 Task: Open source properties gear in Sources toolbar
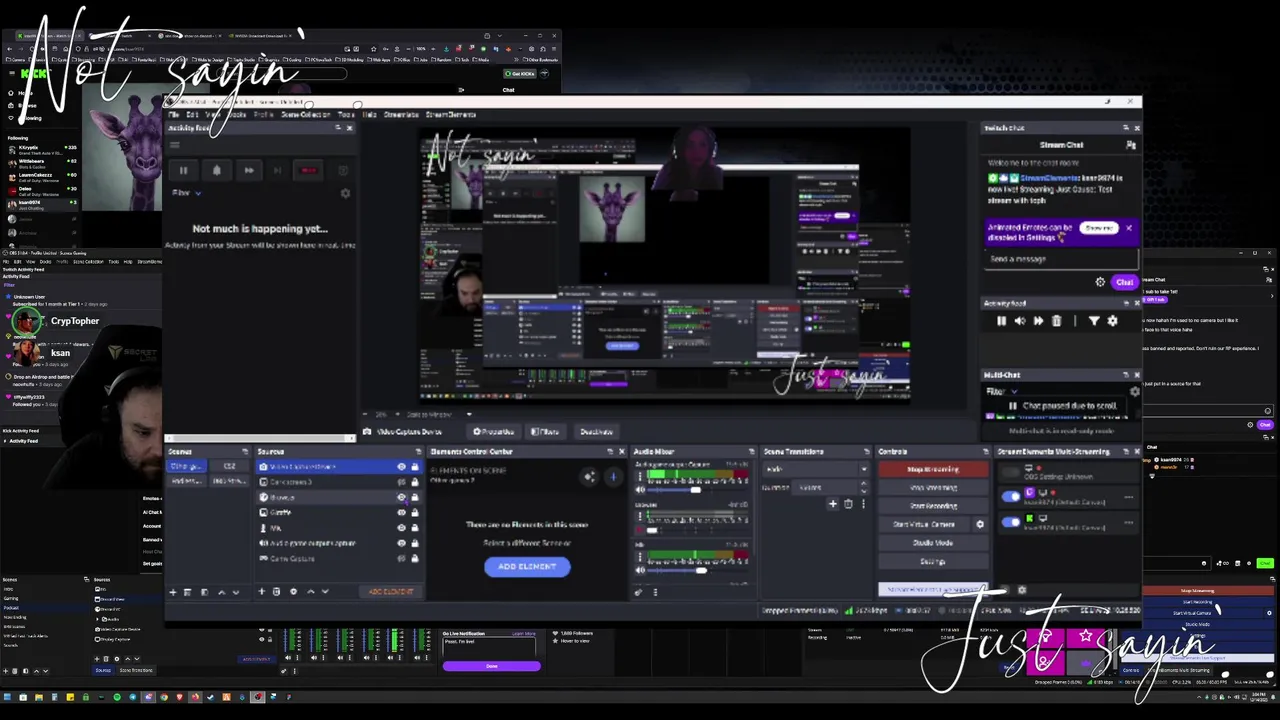tap(293, 592)
